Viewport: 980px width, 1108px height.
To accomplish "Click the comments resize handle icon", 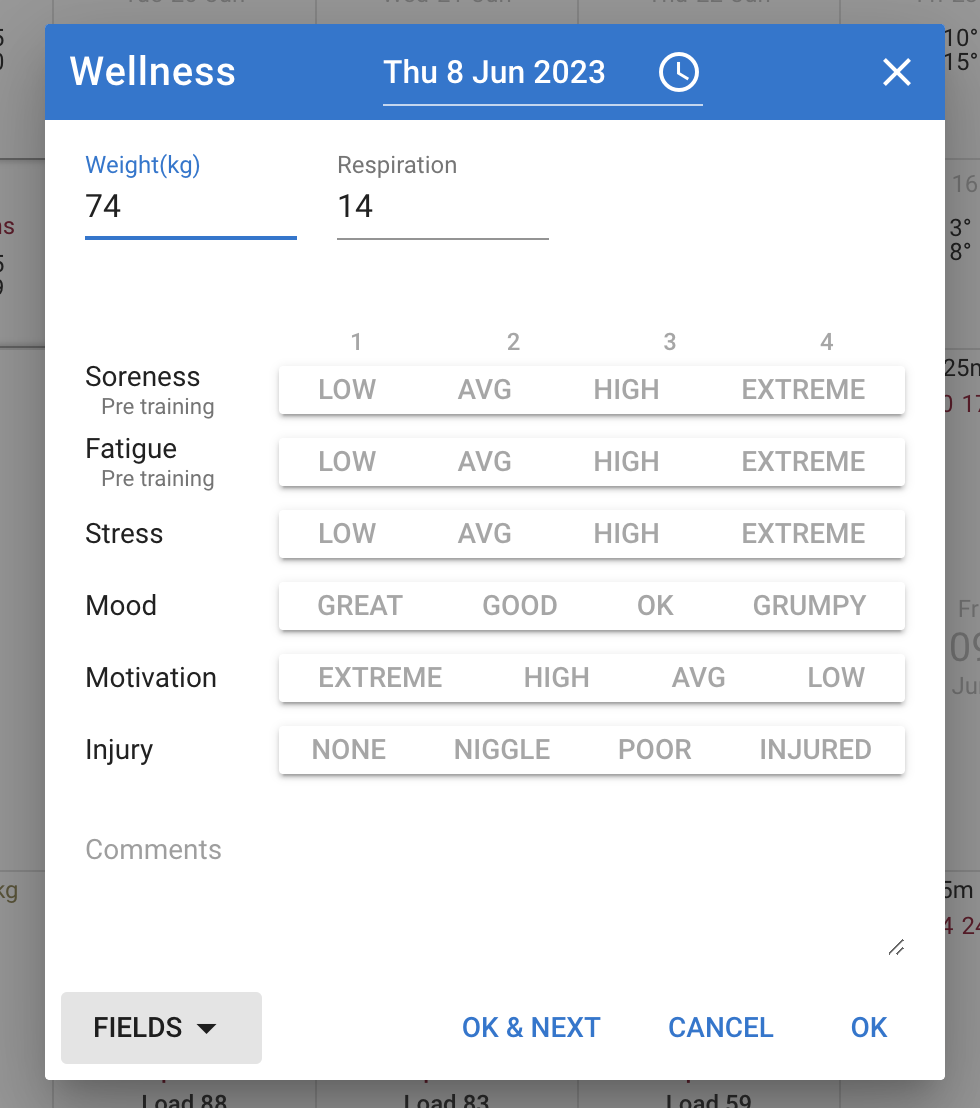I will pyautogui.click(x=896, y=947).
